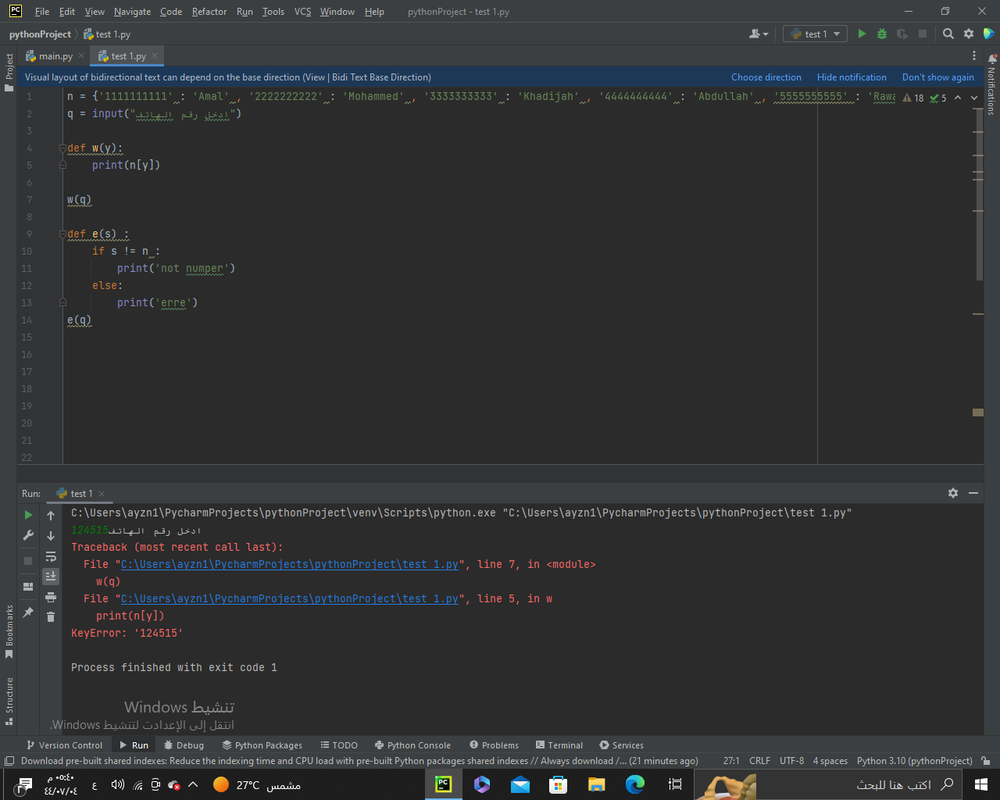Open Run panel settings gear

(x=953, y=493)
